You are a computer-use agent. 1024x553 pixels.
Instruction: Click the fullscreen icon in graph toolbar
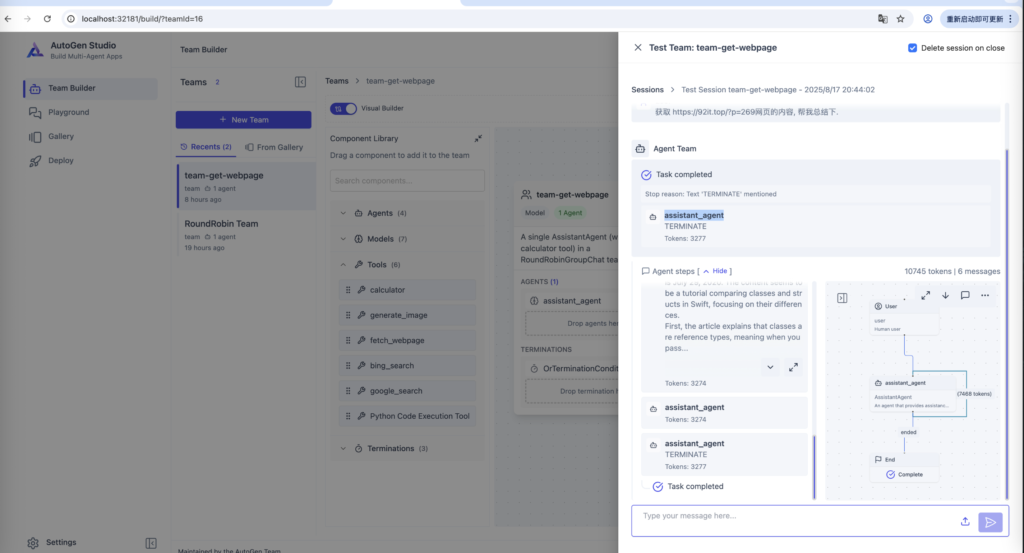coord(925,296)
